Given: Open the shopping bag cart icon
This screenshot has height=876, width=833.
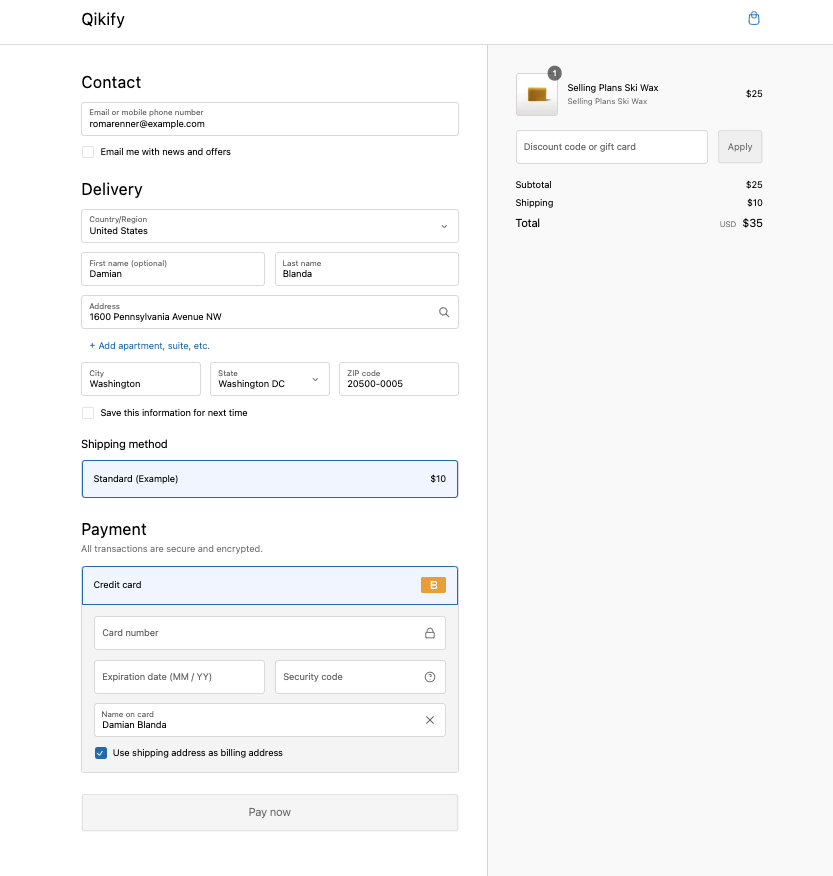Looking at the screenshot, I should click(x=754, y=18).
